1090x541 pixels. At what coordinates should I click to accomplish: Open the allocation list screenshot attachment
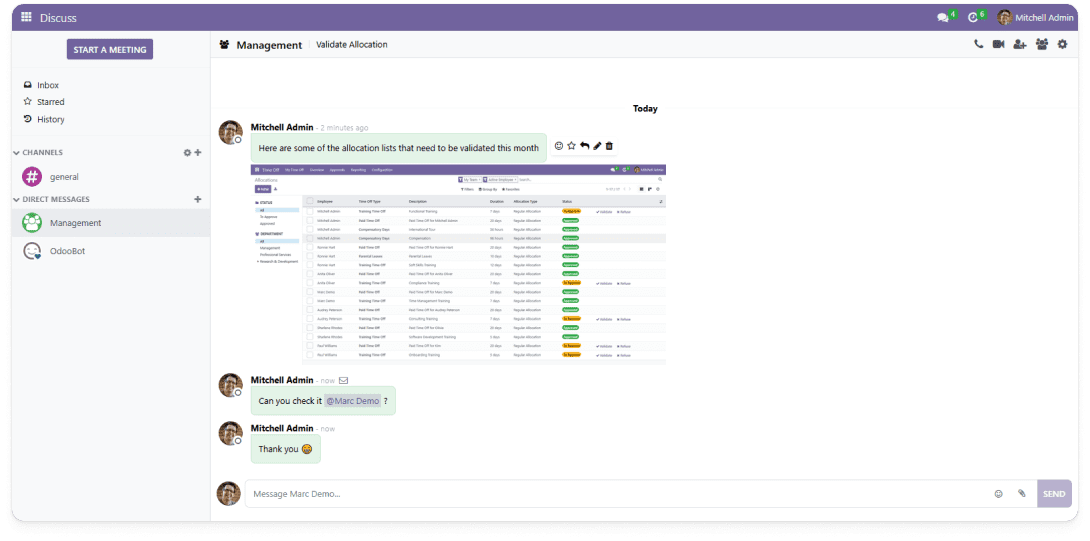pos(458,263)
